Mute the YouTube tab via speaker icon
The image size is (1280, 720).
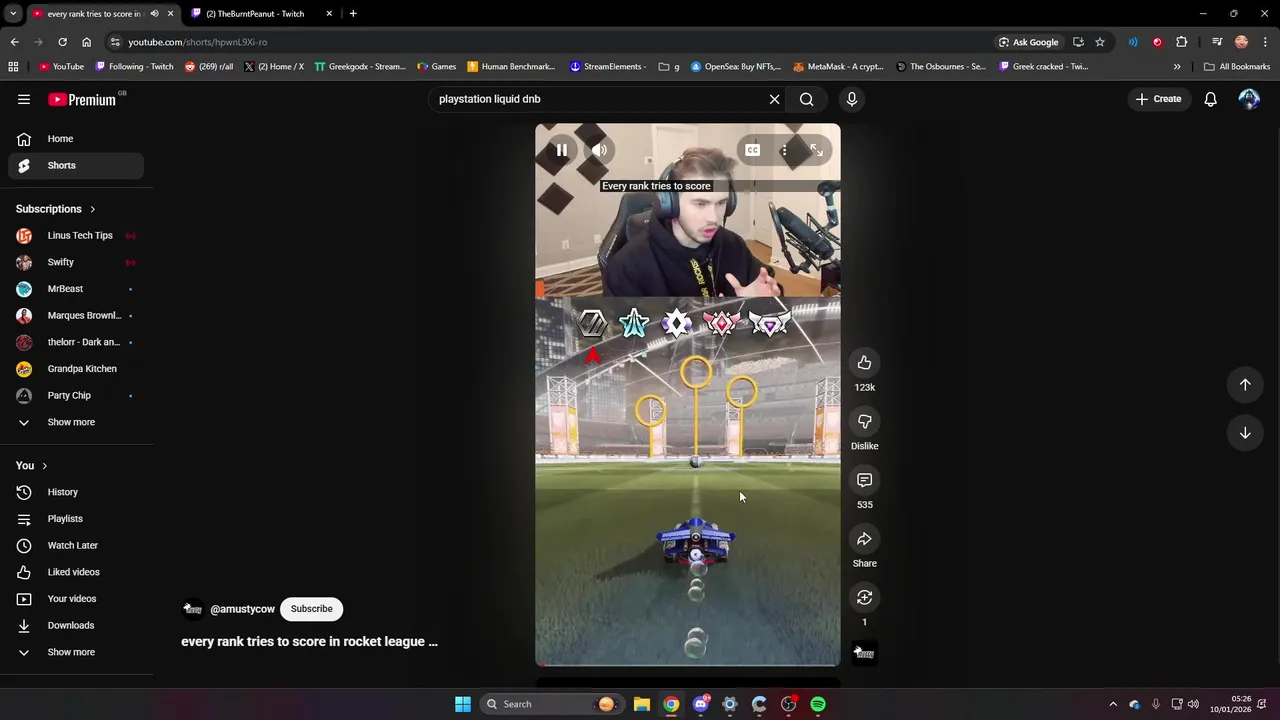click(154, 14)
